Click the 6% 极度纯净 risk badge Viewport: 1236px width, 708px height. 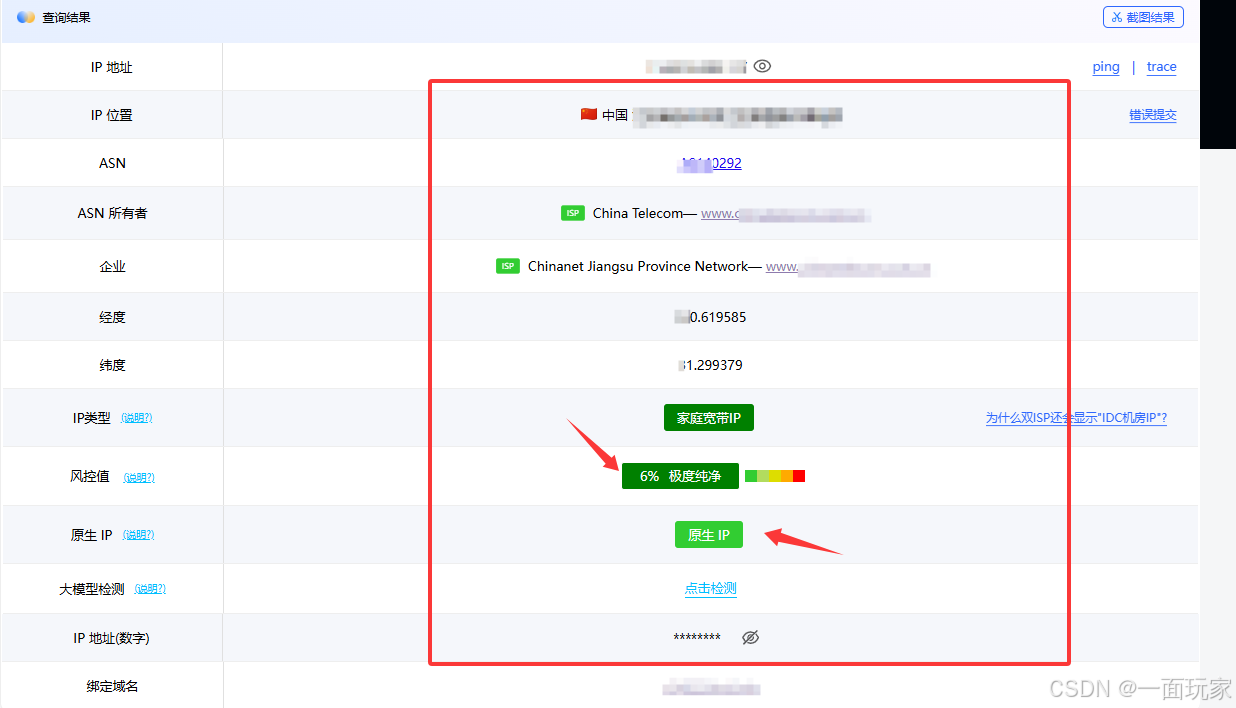(680, 476)
